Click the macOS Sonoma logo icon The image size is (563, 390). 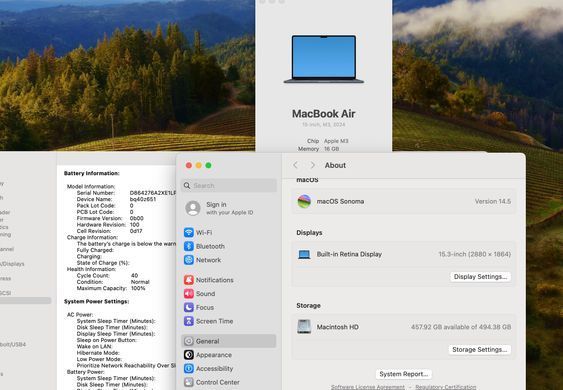(304, 201)
